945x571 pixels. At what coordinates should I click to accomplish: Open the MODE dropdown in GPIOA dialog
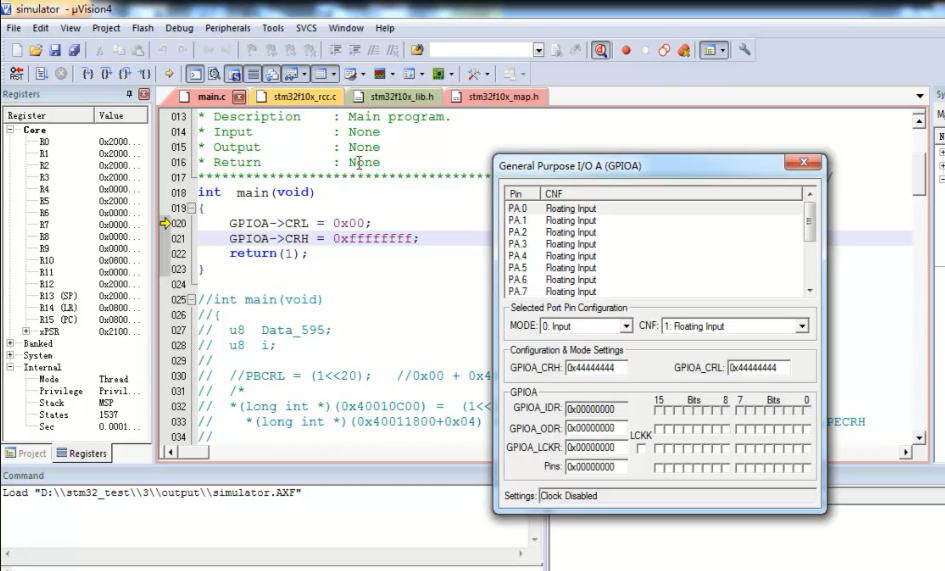(x=626, y=326)
